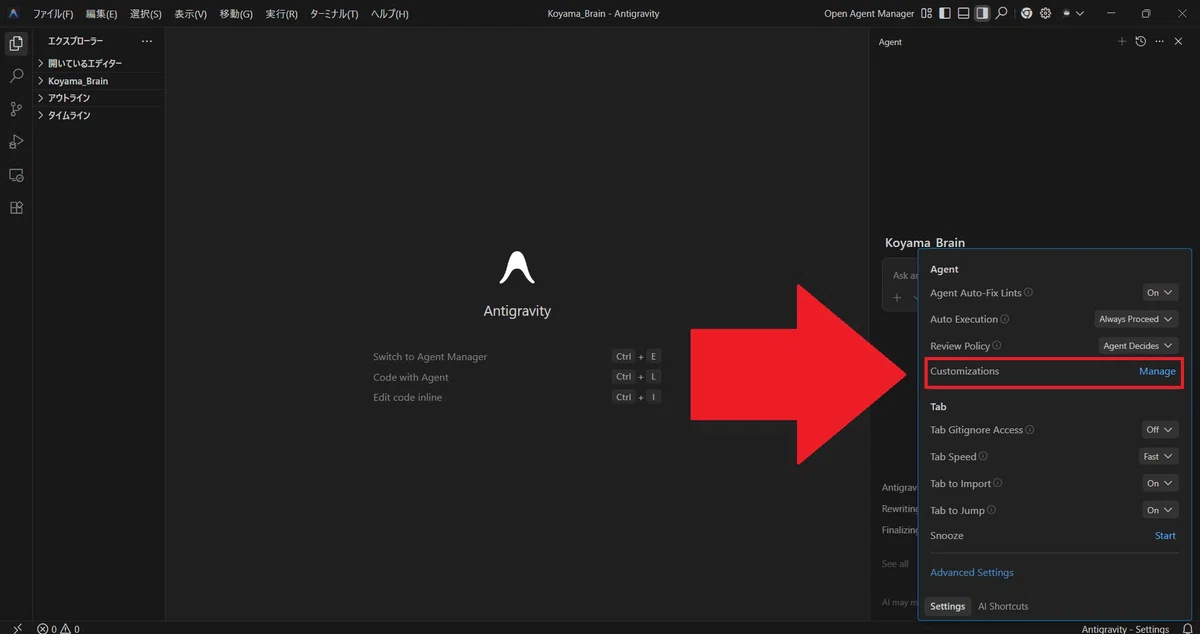
Task: Toggle bottom panel layout icon
Action: pyautogui.click(x=963, y=14)
